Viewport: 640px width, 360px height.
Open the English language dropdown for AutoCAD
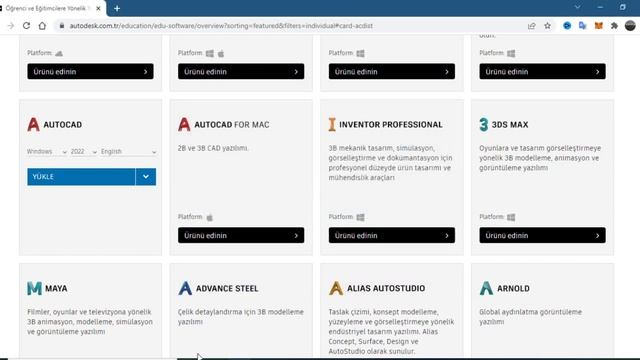pos(129,151)
